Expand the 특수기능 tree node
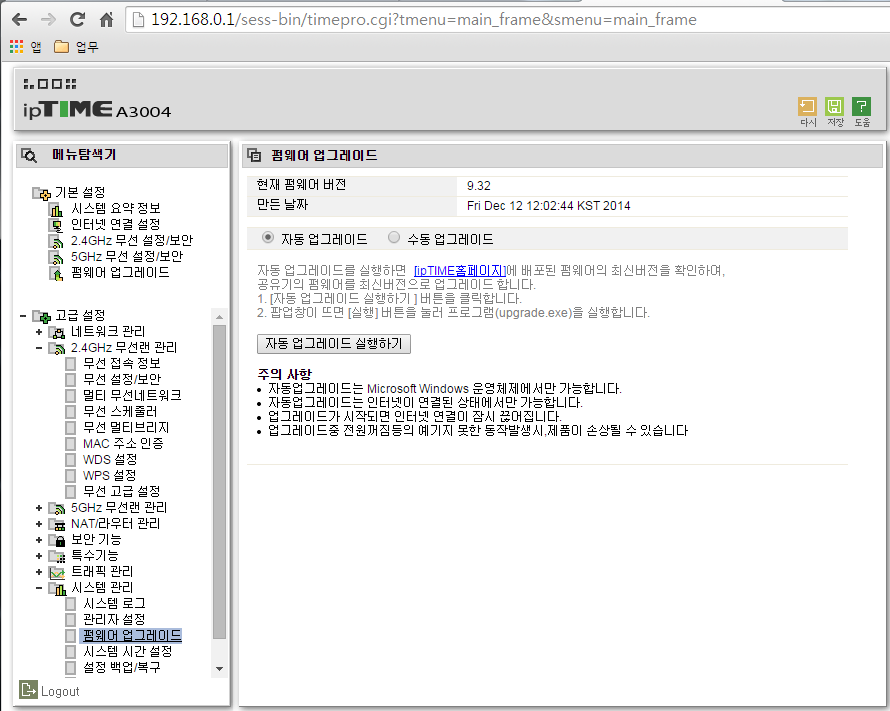 pos(39,556)
